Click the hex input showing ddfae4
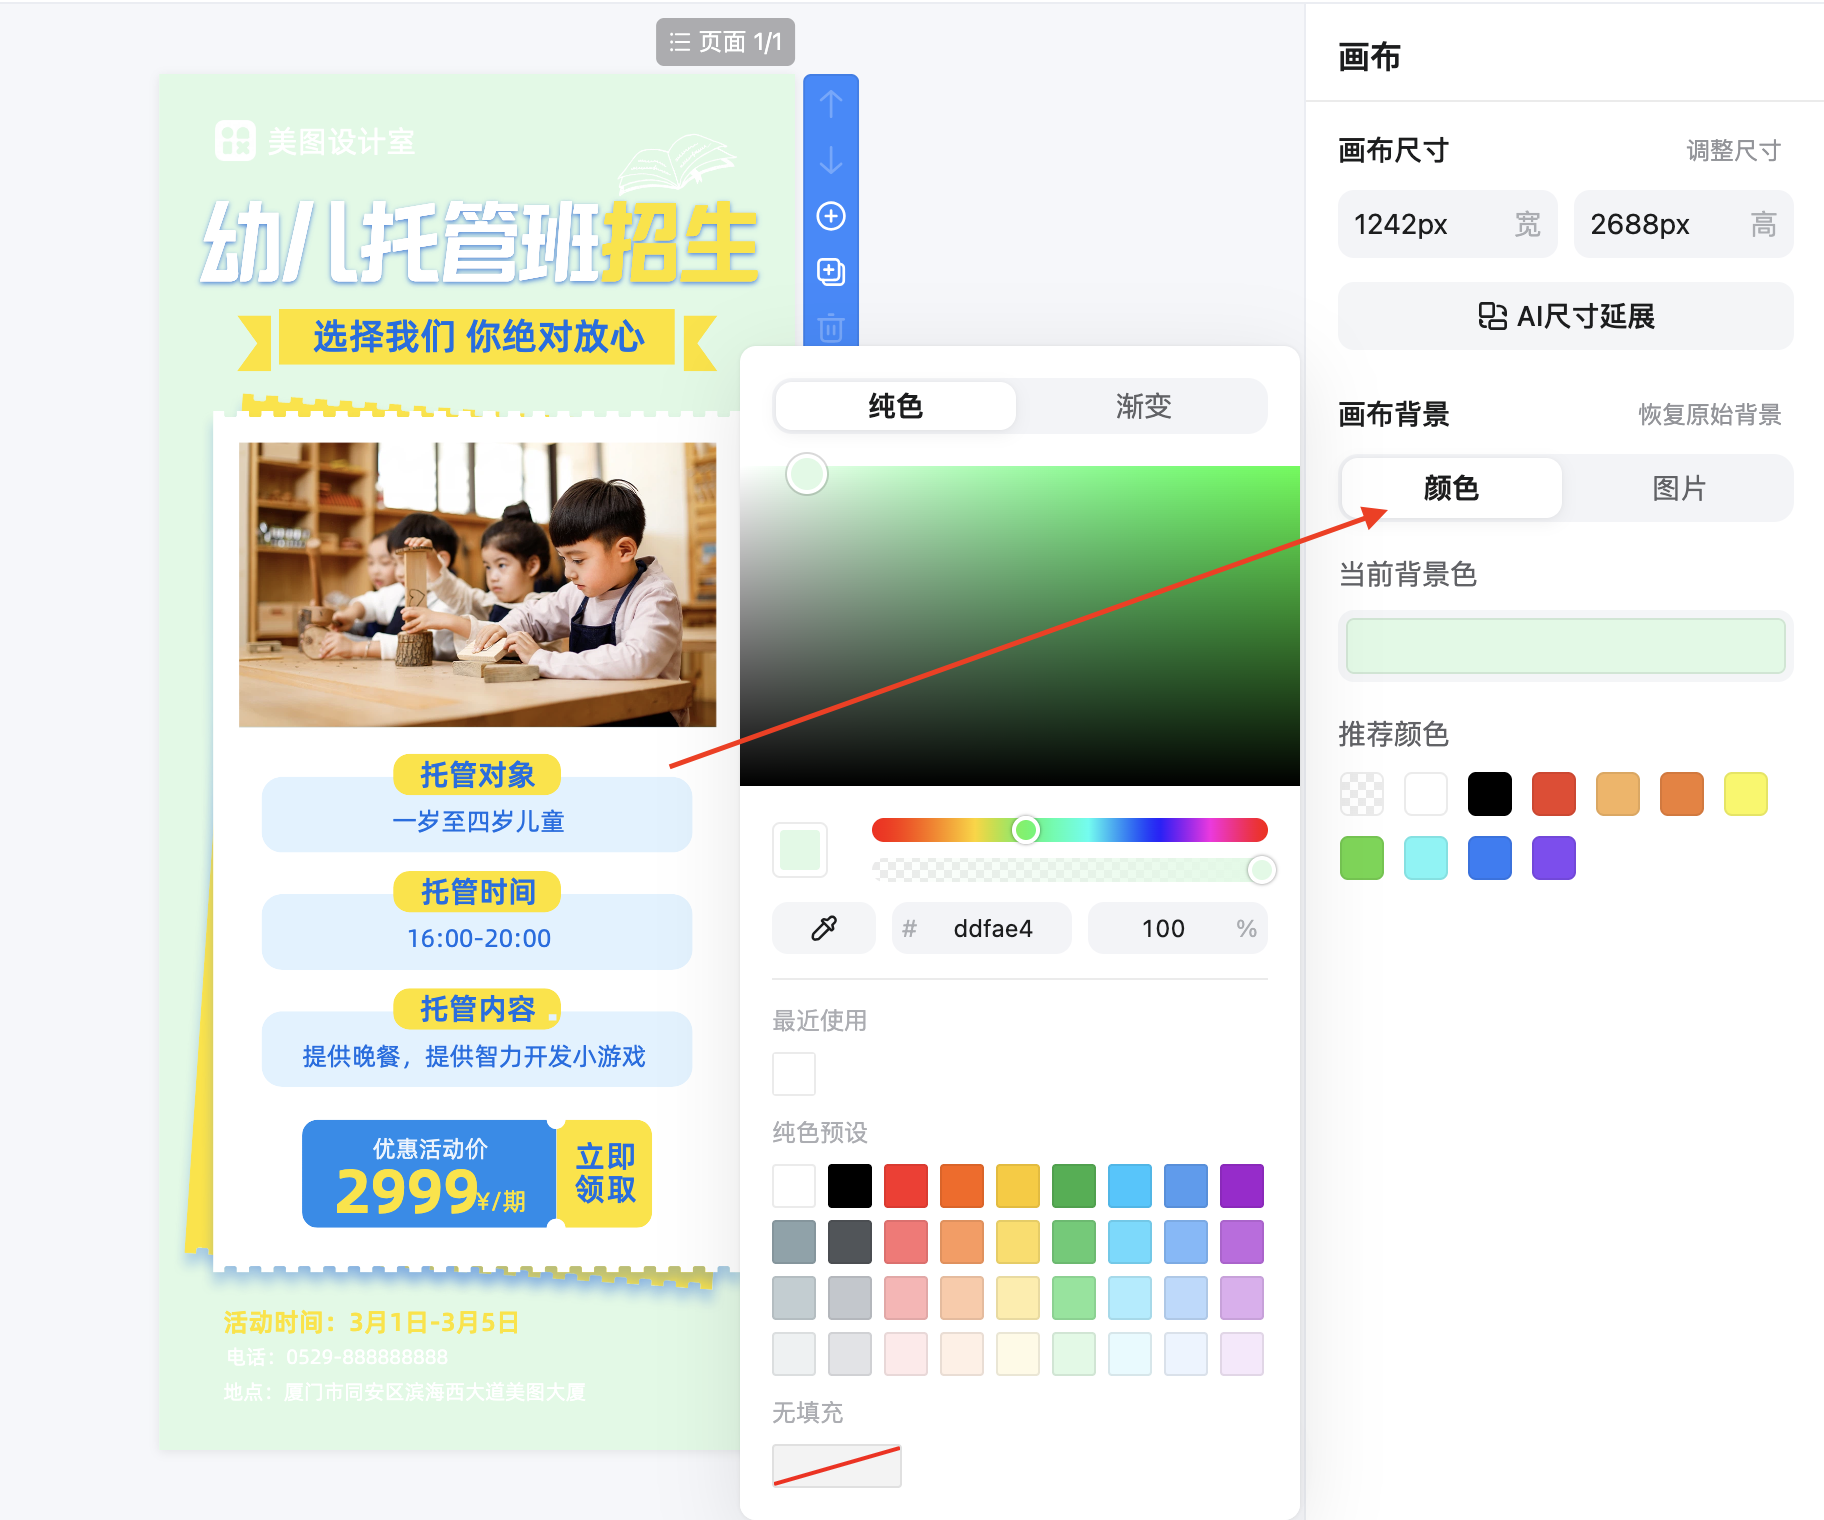 click(x=981, y=928)
